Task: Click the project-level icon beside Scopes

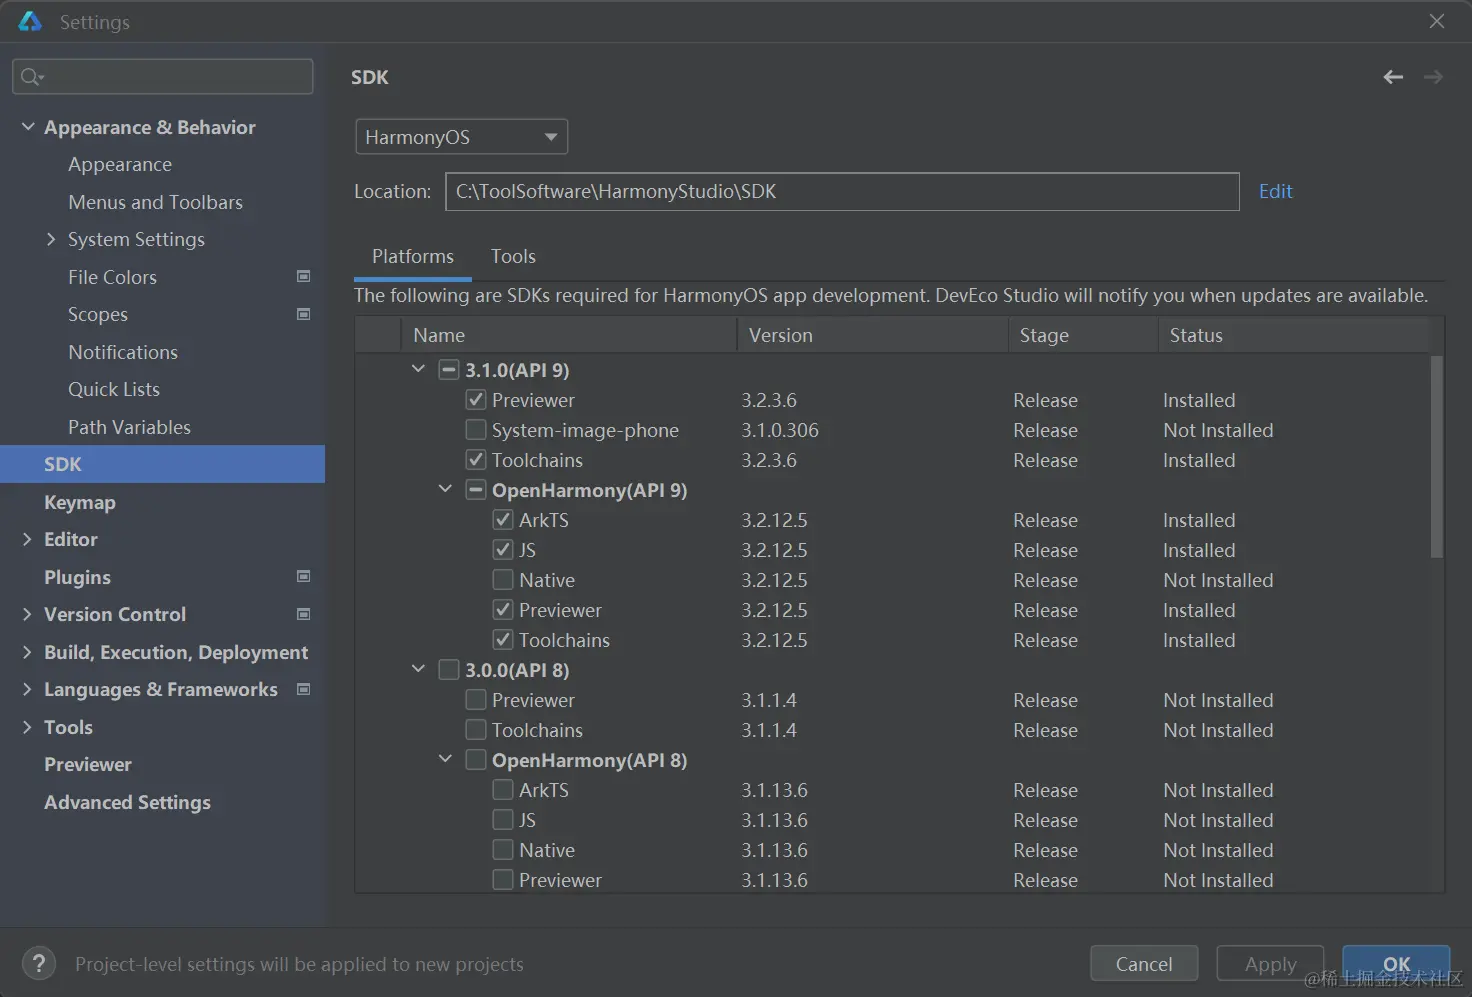Action: (x=304, y=314)
